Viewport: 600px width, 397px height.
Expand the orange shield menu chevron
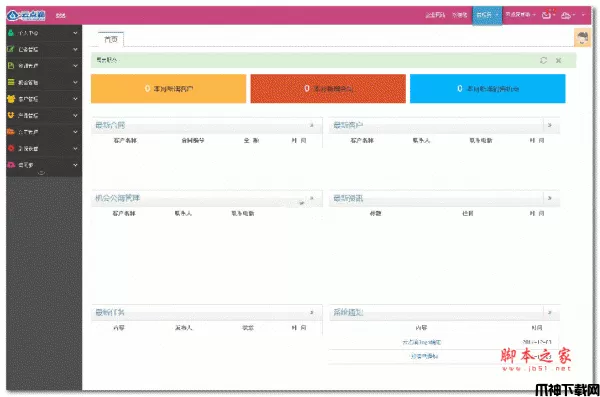pos(75,115)
